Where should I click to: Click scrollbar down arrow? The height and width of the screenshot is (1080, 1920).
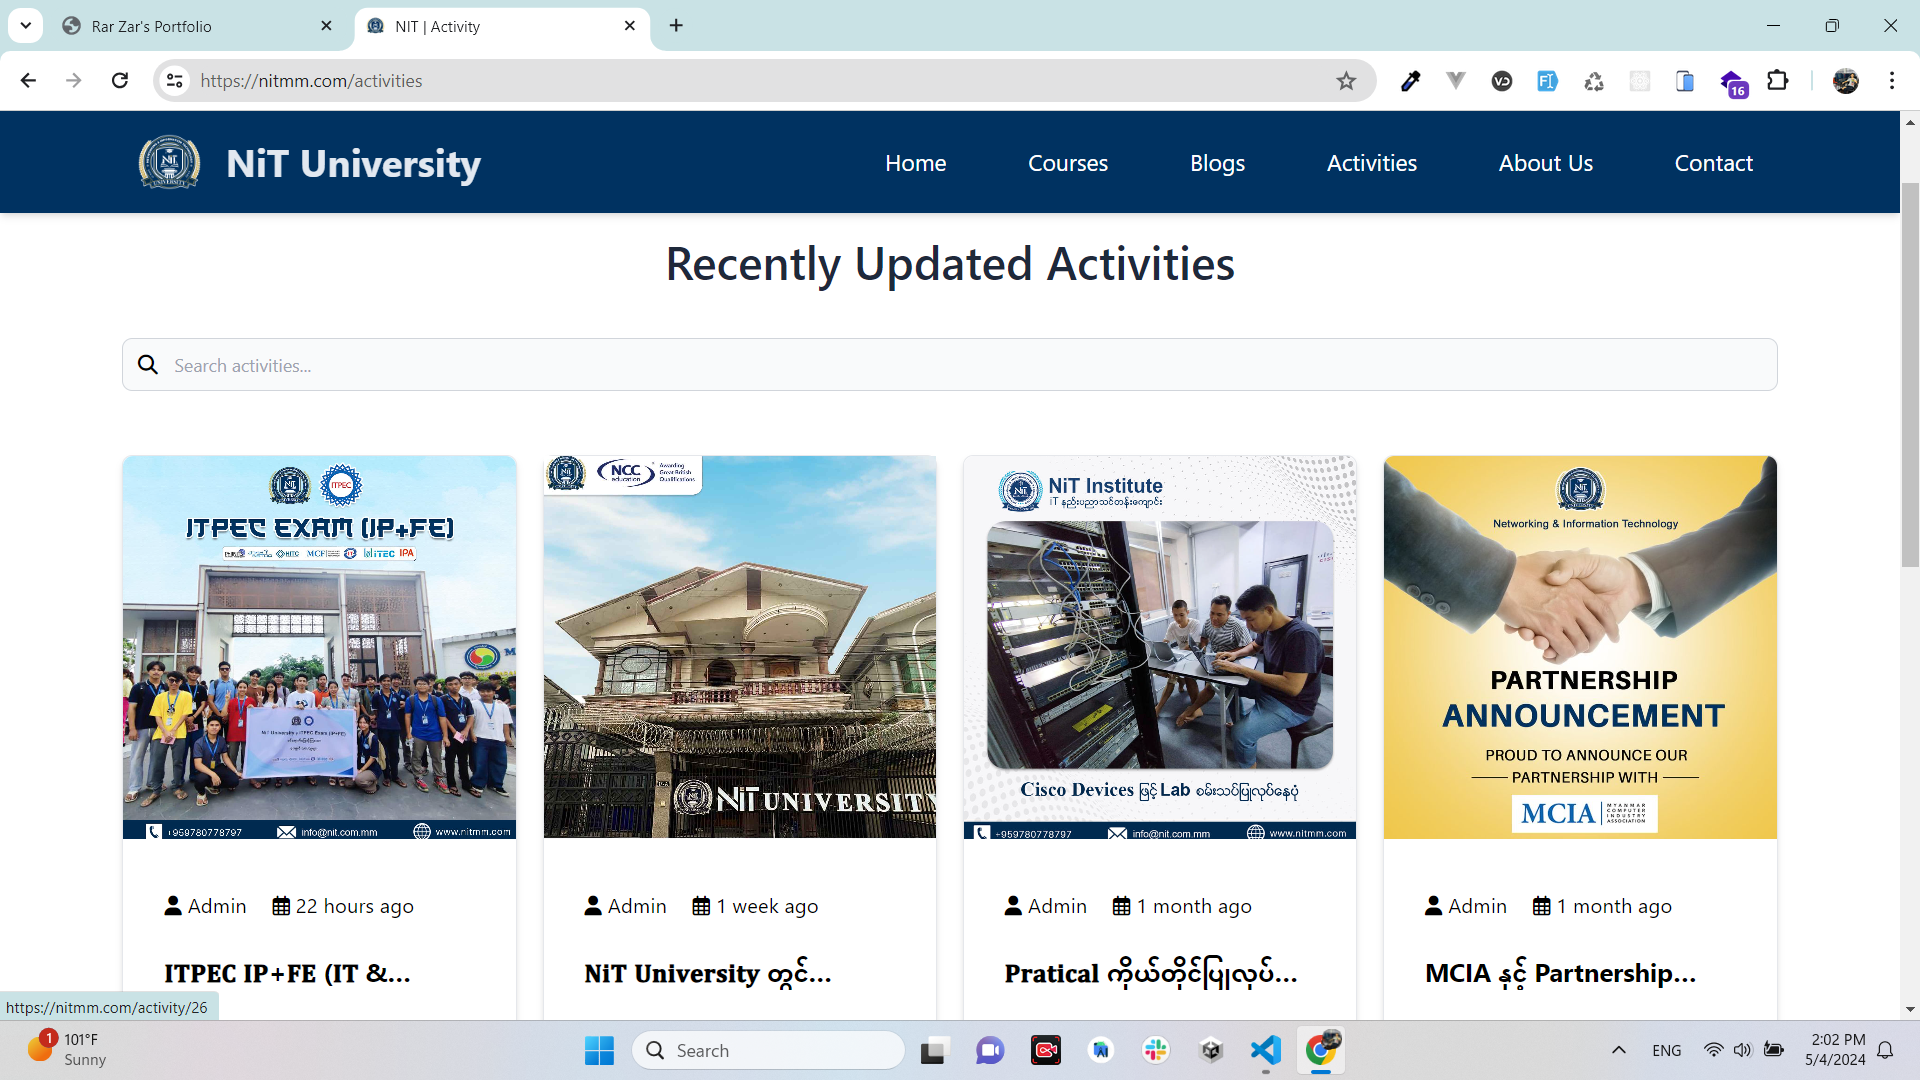(1910, 1009)
